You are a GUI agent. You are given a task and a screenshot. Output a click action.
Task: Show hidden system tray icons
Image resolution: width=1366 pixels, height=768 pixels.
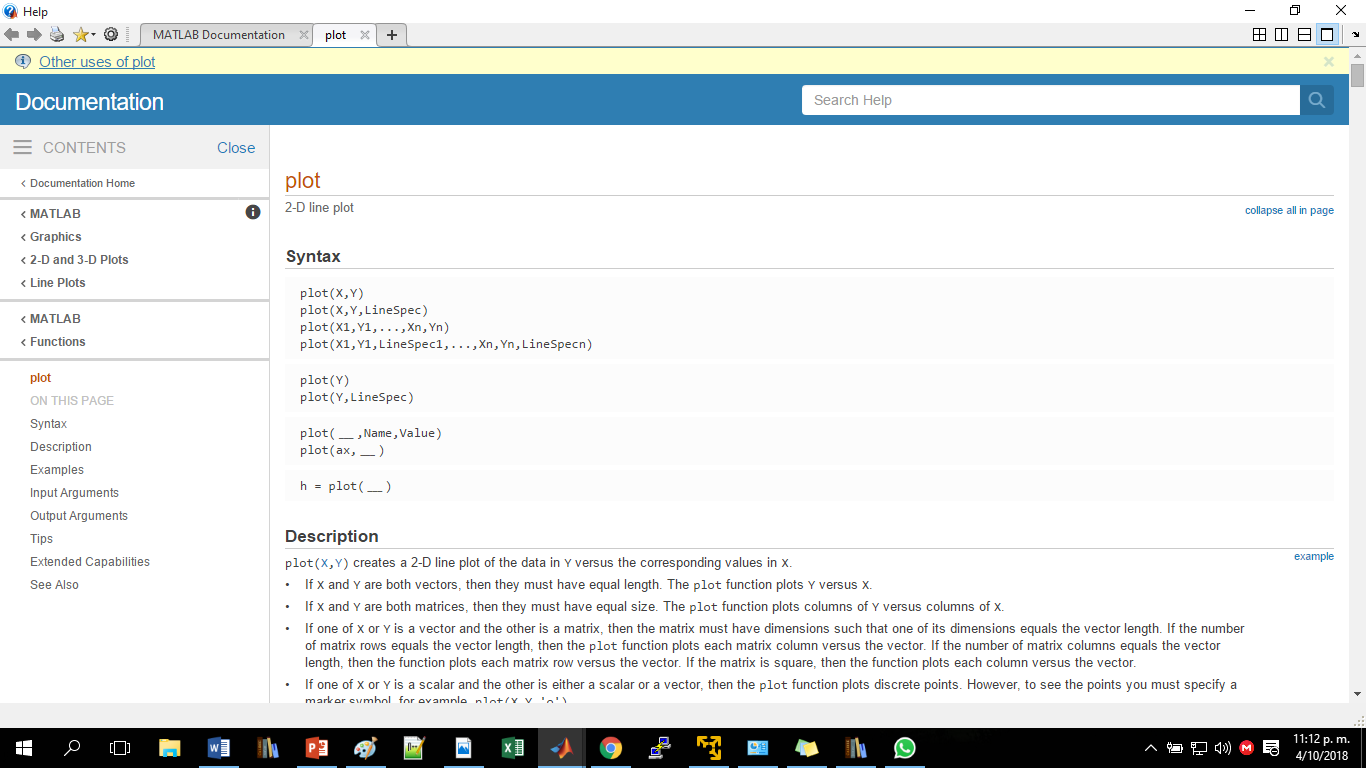[1150, 748]
